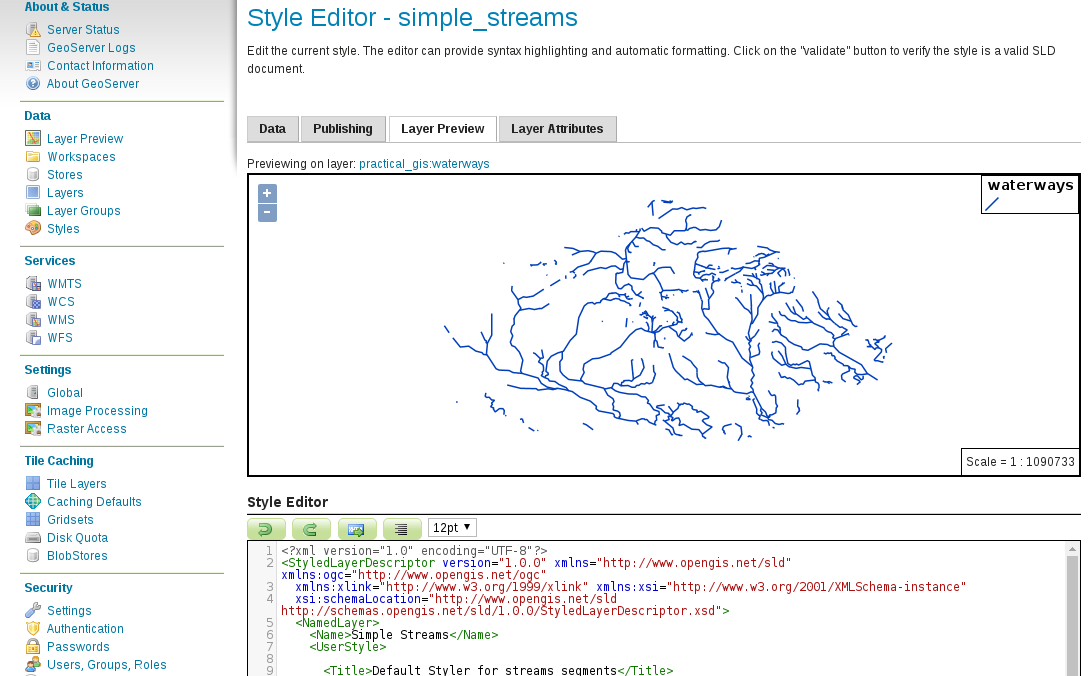Open Tile Layers under Tile Caching
The image size is (1091, 676).
click(76, 484)
